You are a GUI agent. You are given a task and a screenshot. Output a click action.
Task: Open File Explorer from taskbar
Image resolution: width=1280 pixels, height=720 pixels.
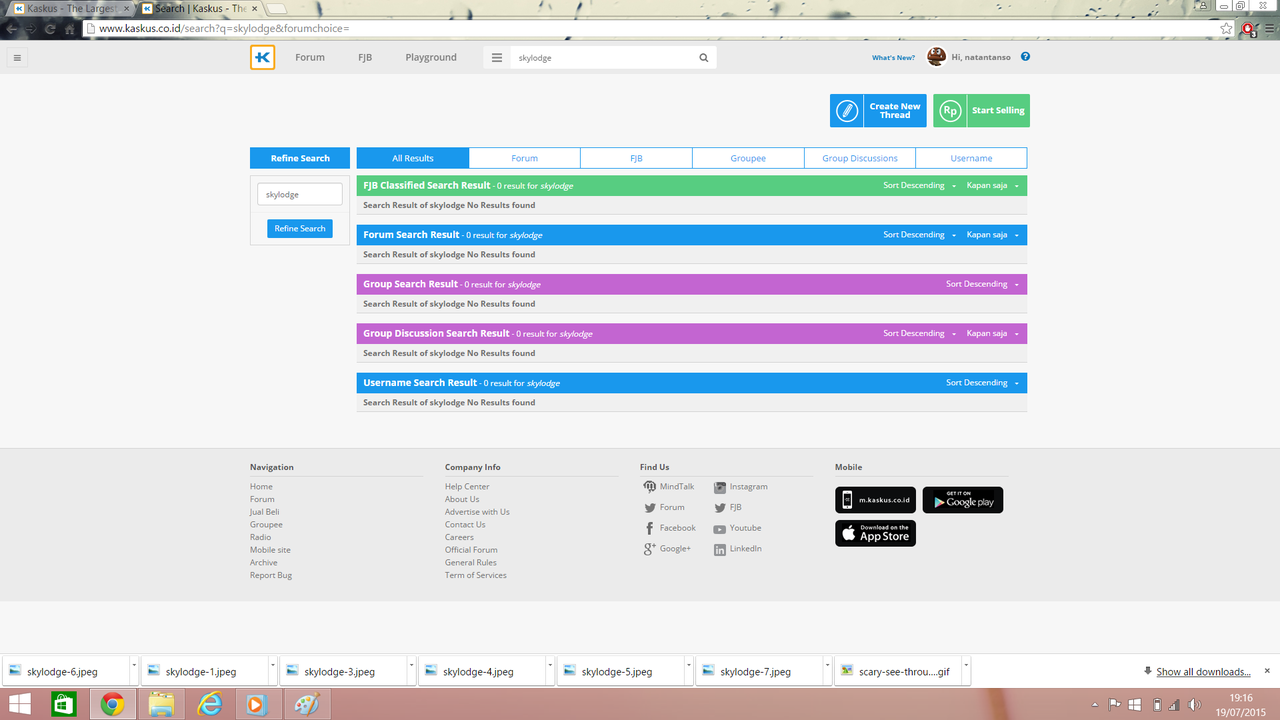161,704
